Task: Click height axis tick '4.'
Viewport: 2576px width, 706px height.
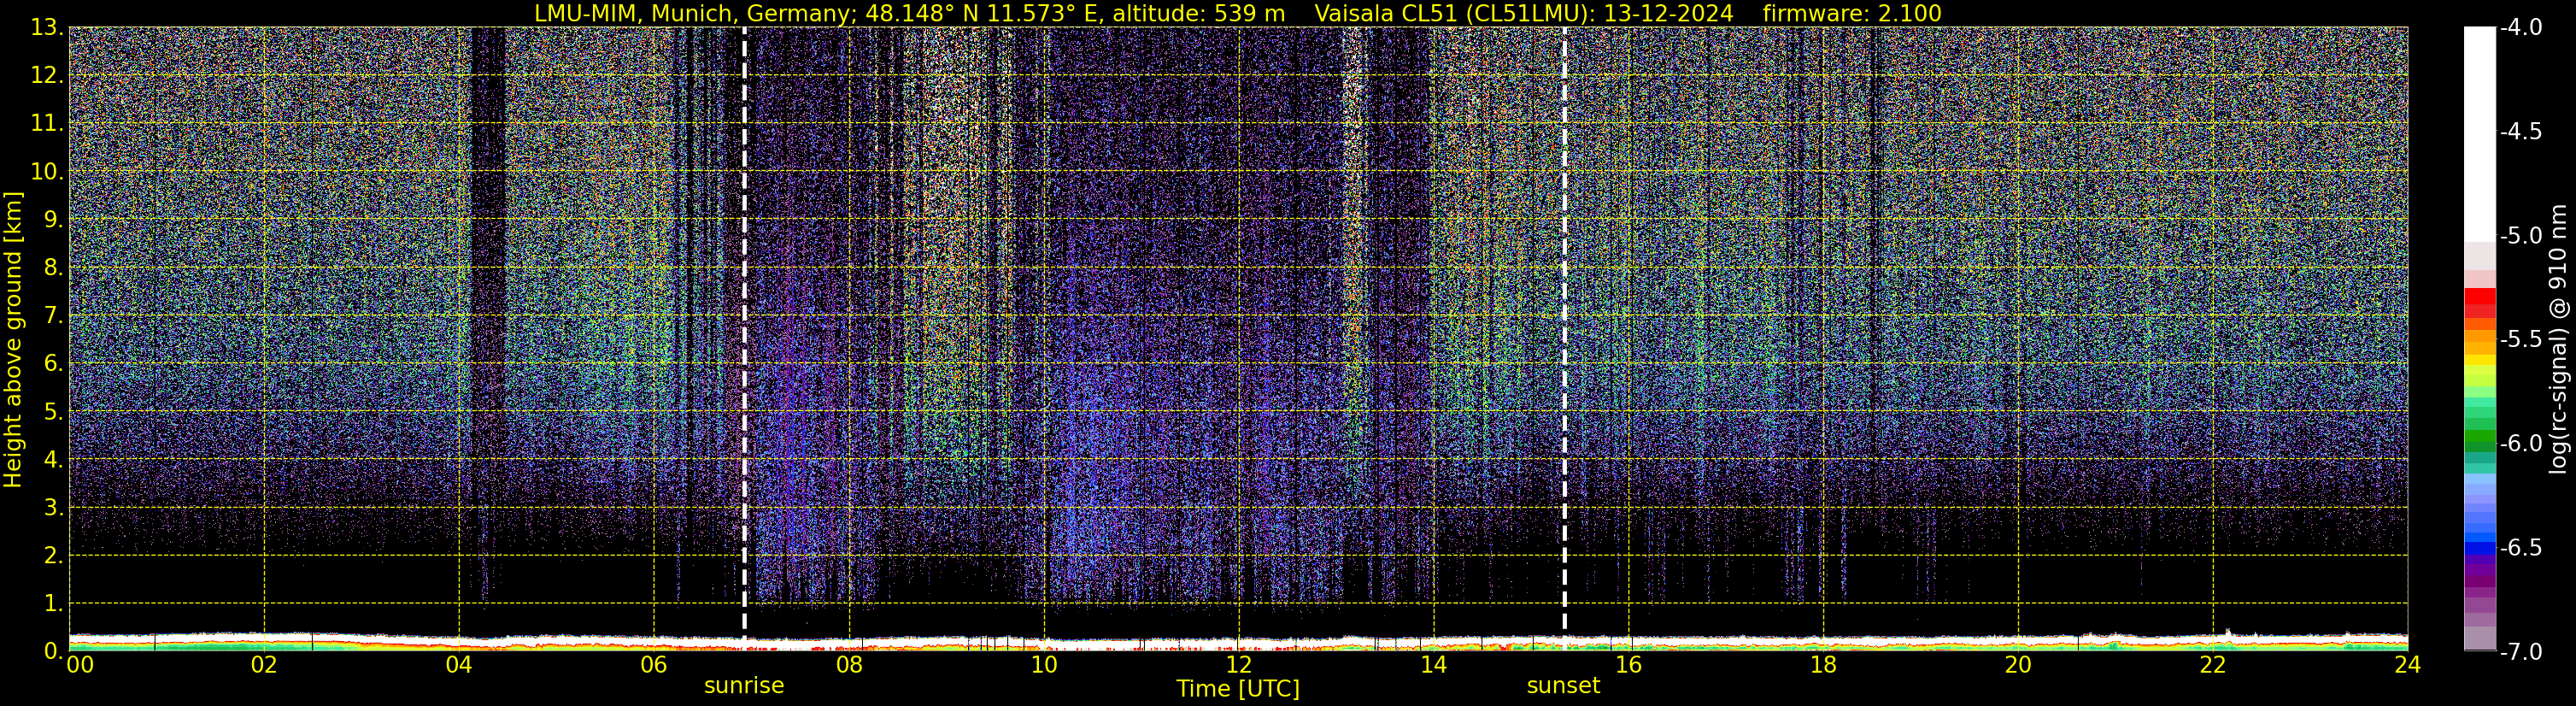Action: [54, 460]
